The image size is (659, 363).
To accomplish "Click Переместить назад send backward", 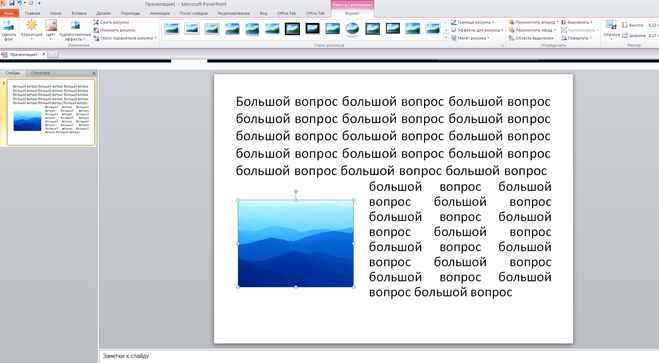I will pos(531,30).
